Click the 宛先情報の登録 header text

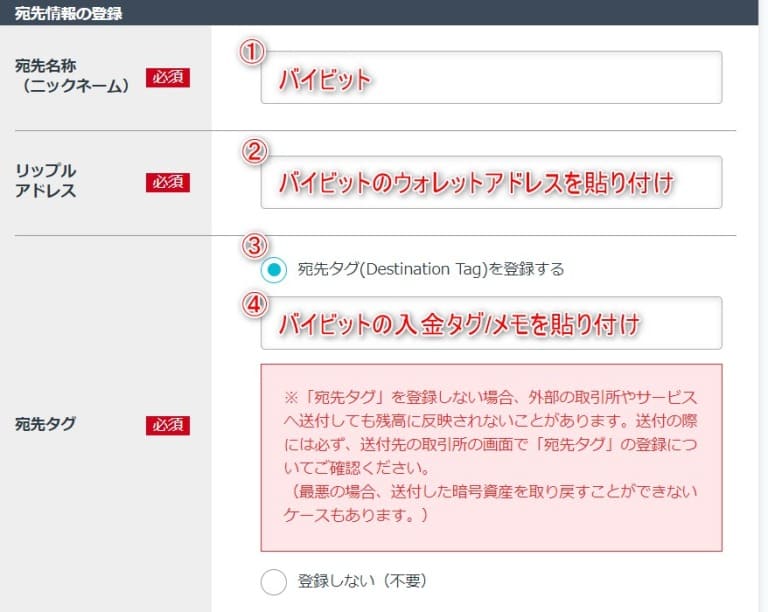point(69,13)
